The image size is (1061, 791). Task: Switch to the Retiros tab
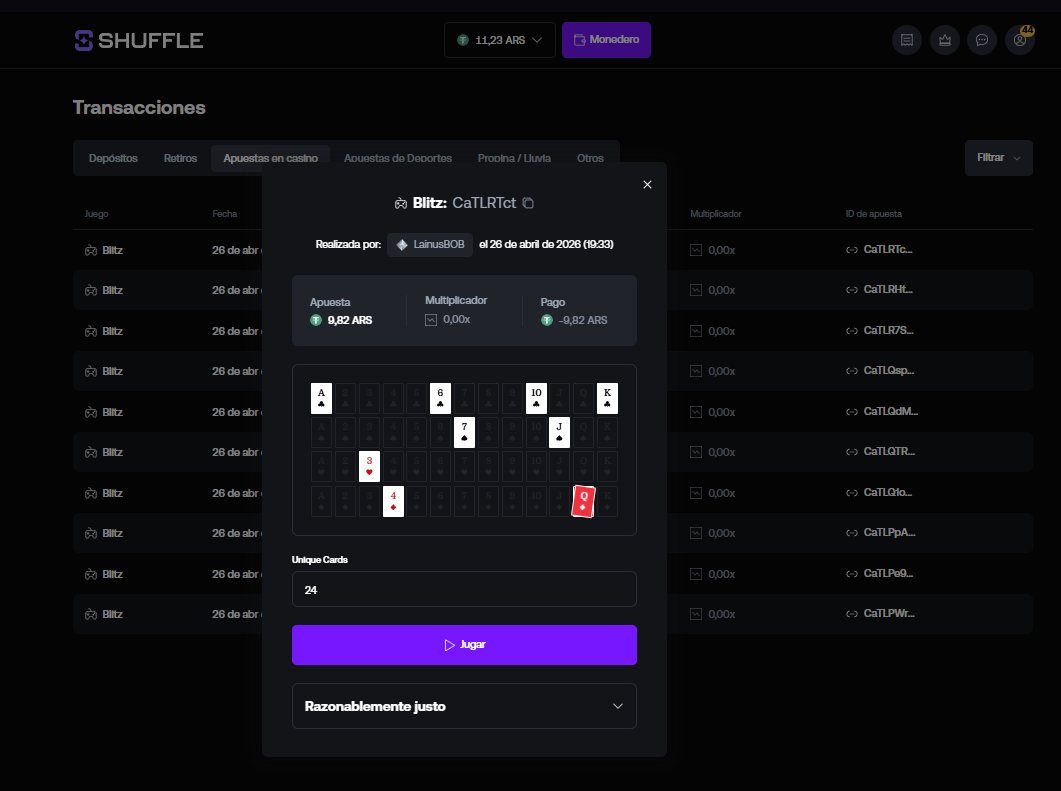coord(180,158)
